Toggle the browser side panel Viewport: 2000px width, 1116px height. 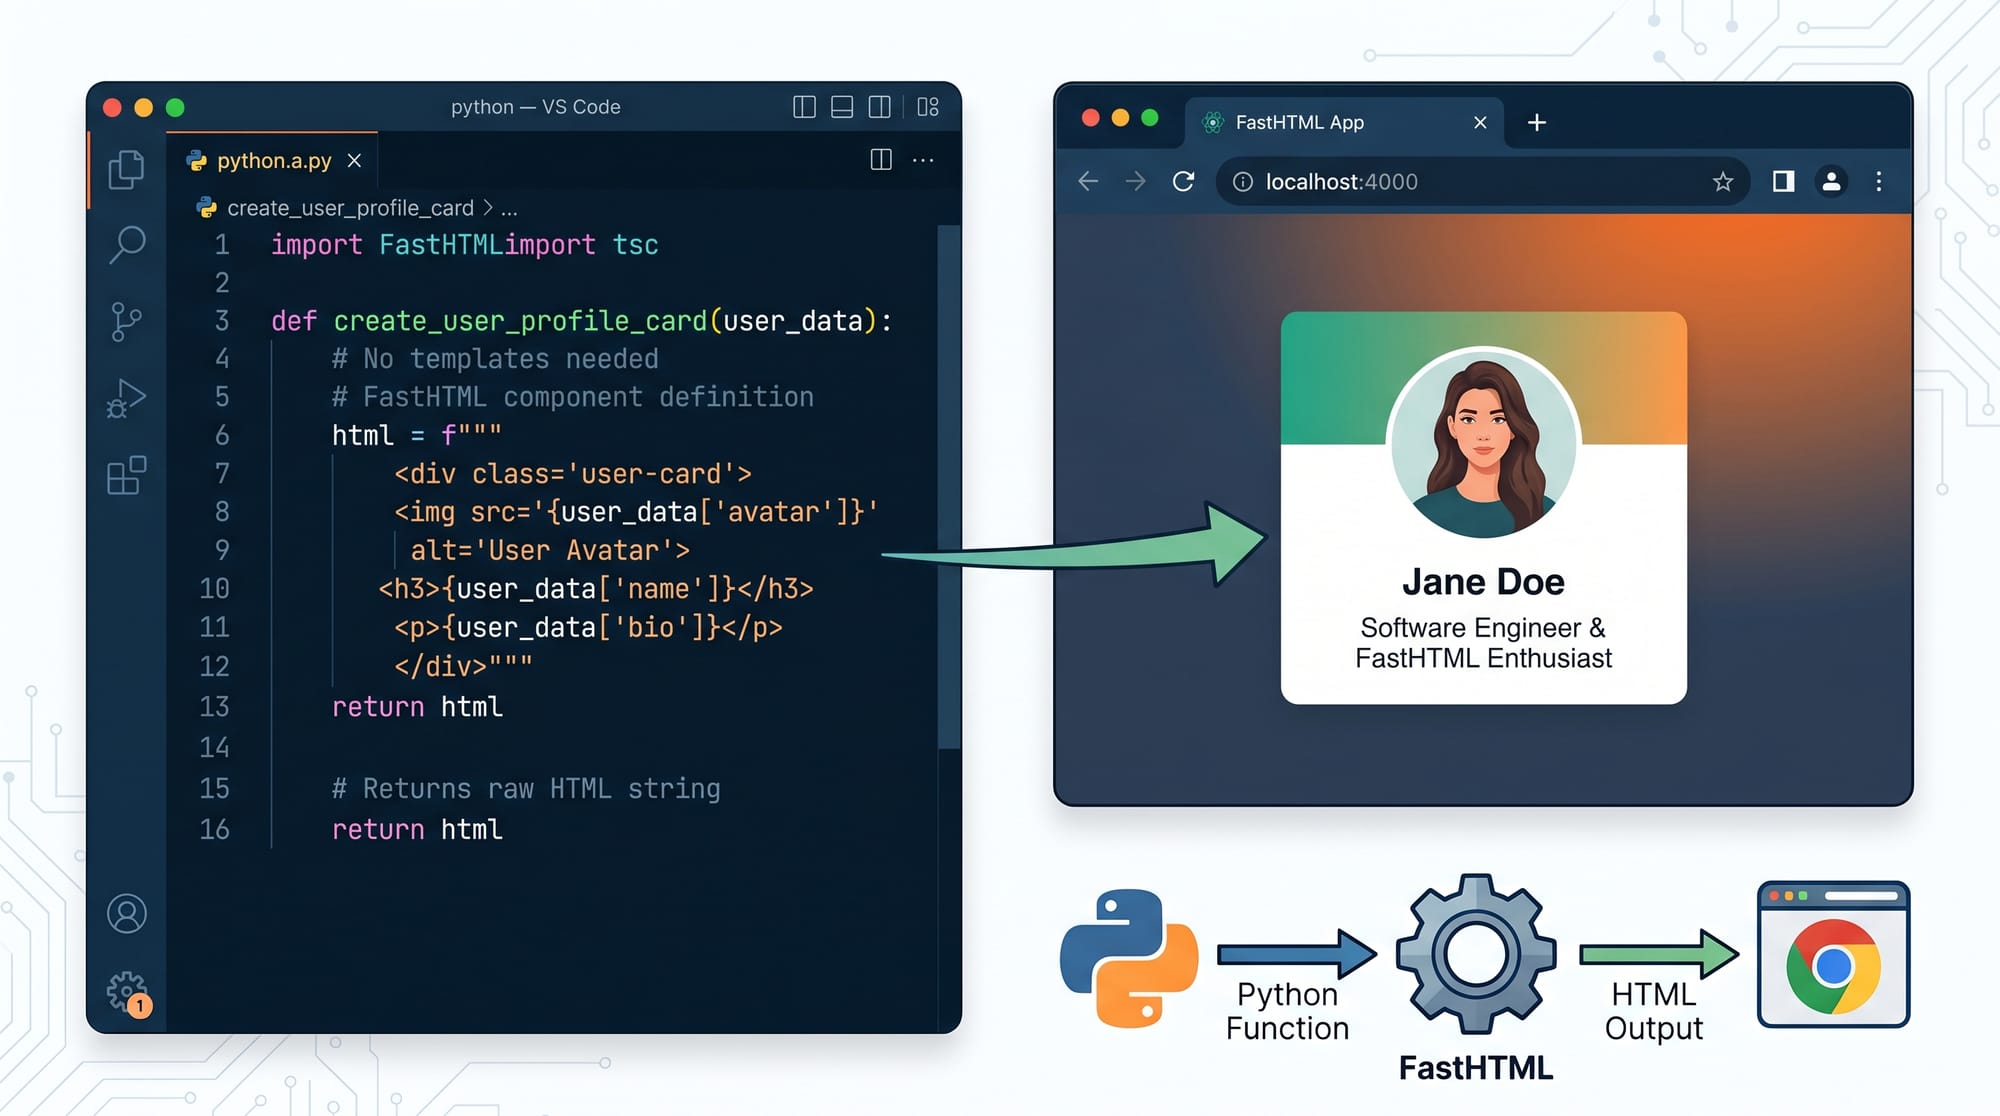(x=1783, y=181)
